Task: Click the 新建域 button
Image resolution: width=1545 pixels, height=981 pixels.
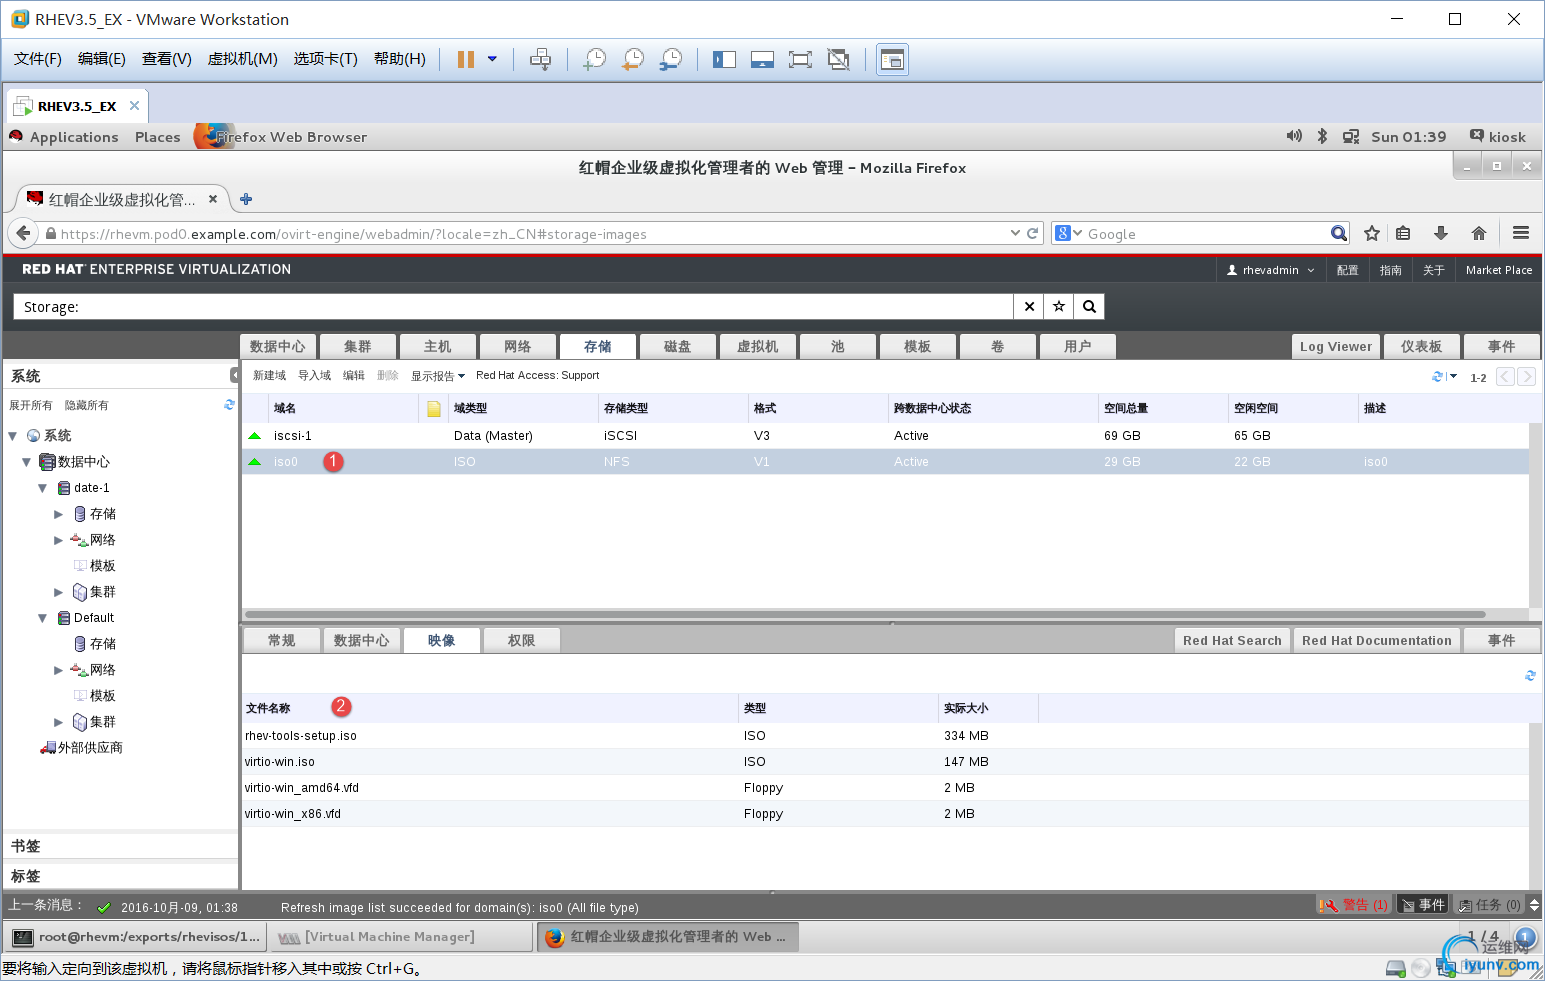Action: point(270,376)
